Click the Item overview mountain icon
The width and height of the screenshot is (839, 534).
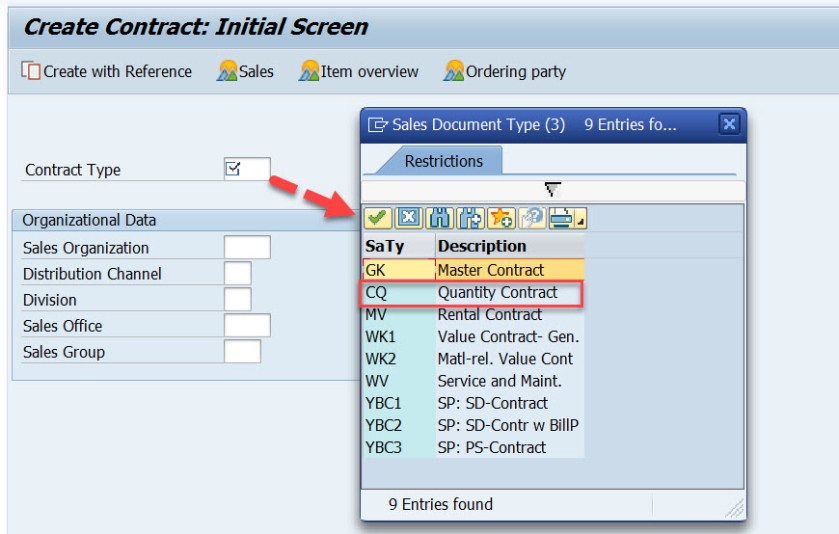pos(309,71)
